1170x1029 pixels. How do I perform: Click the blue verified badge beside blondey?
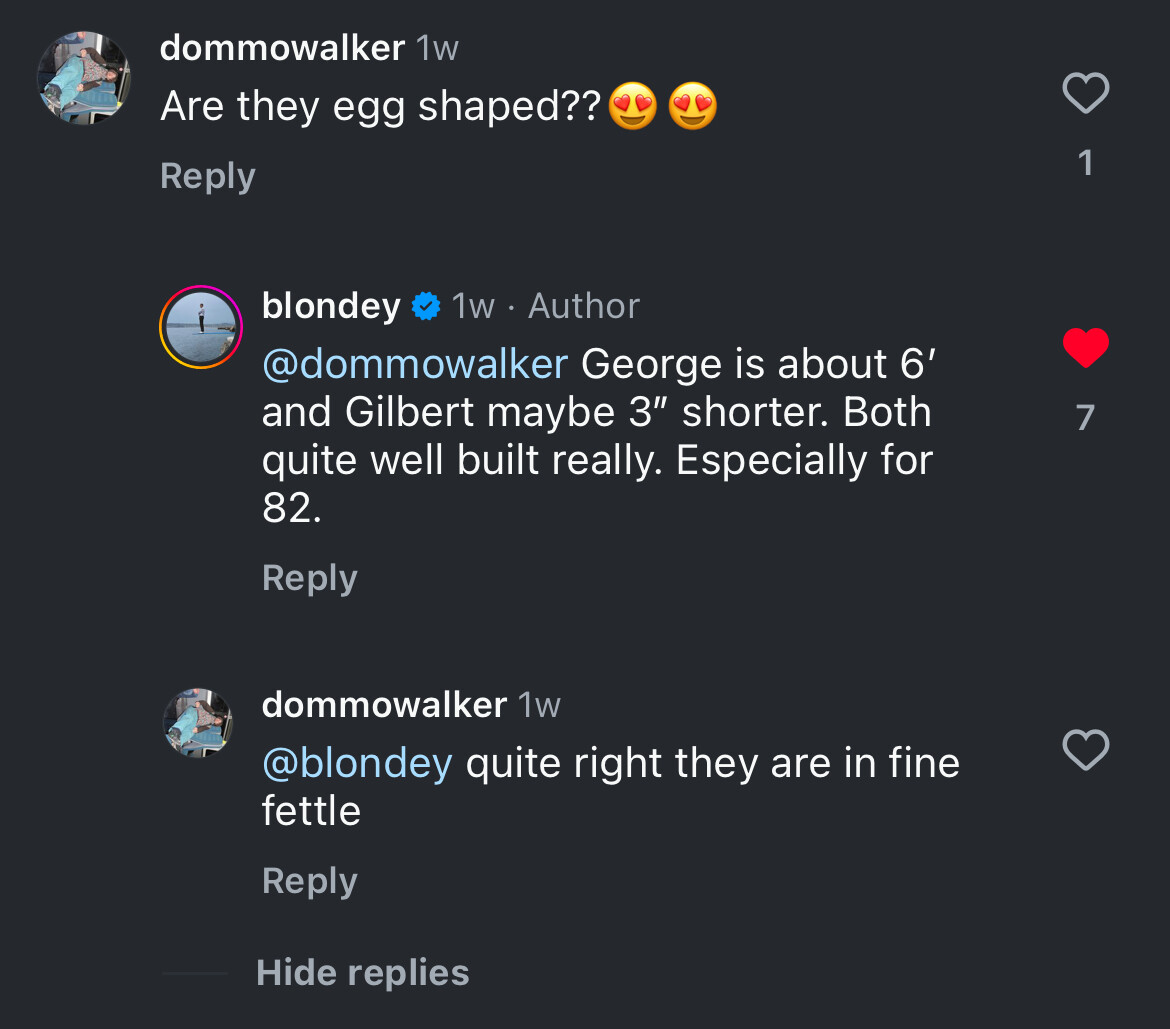coord(426,306)
